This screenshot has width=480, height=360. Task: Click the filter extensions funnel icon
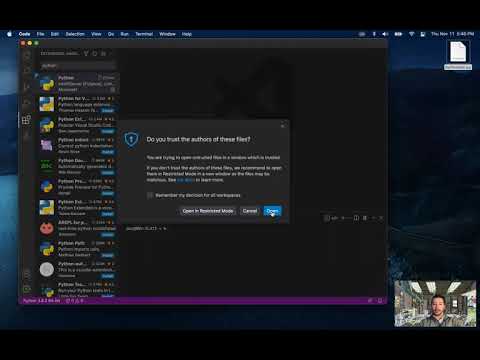(x=86, y=53)
